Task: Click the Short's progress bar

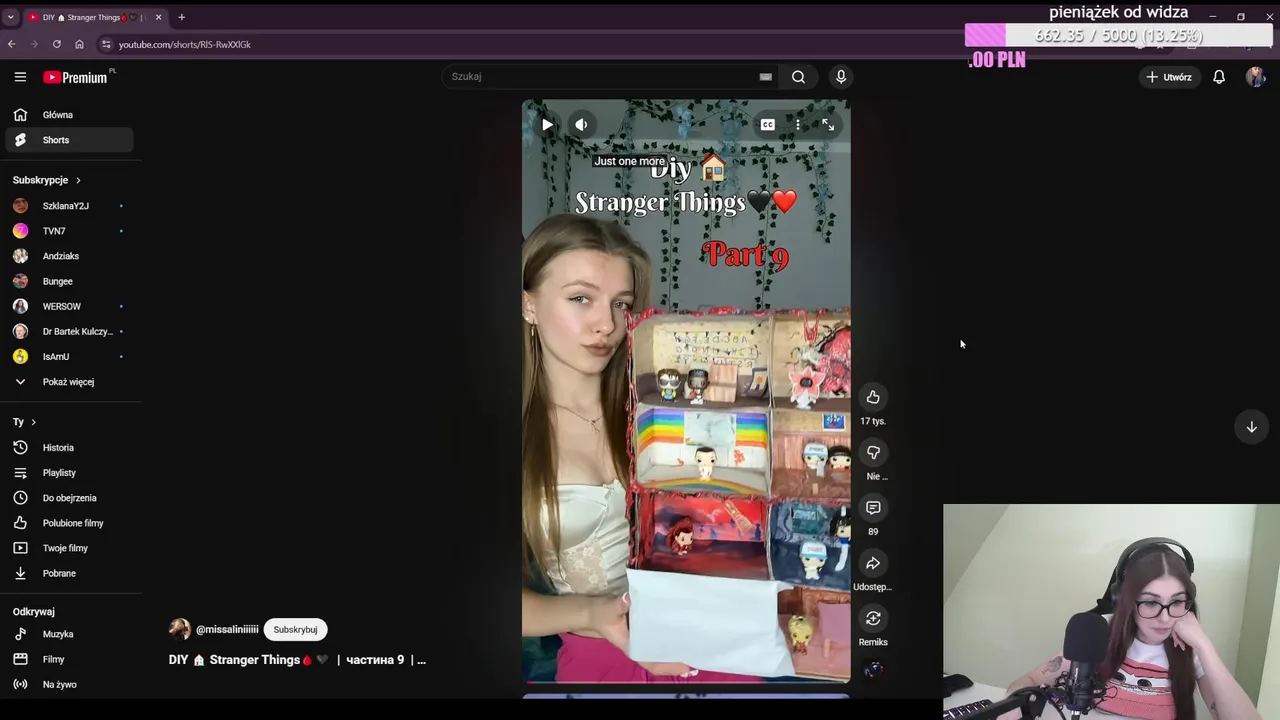Action: 686,683
